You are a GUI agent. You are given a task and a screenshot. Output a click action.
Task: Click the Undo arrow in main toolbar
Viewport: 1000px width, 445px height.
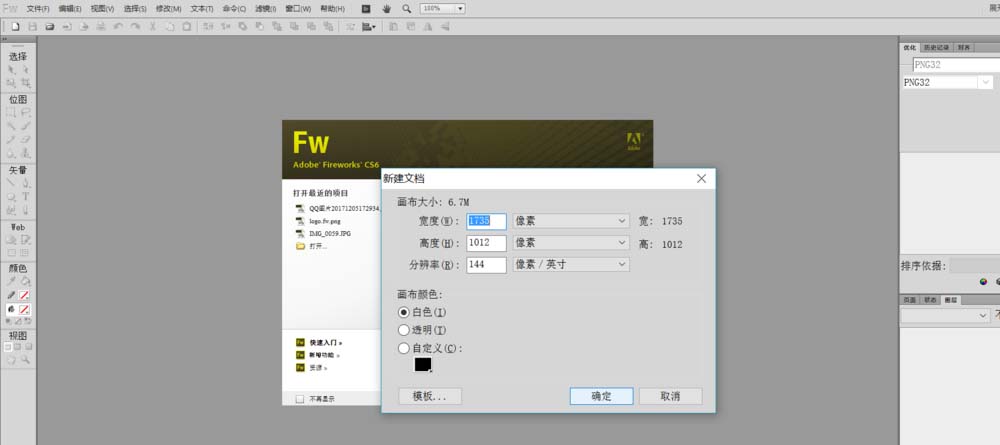118,27
